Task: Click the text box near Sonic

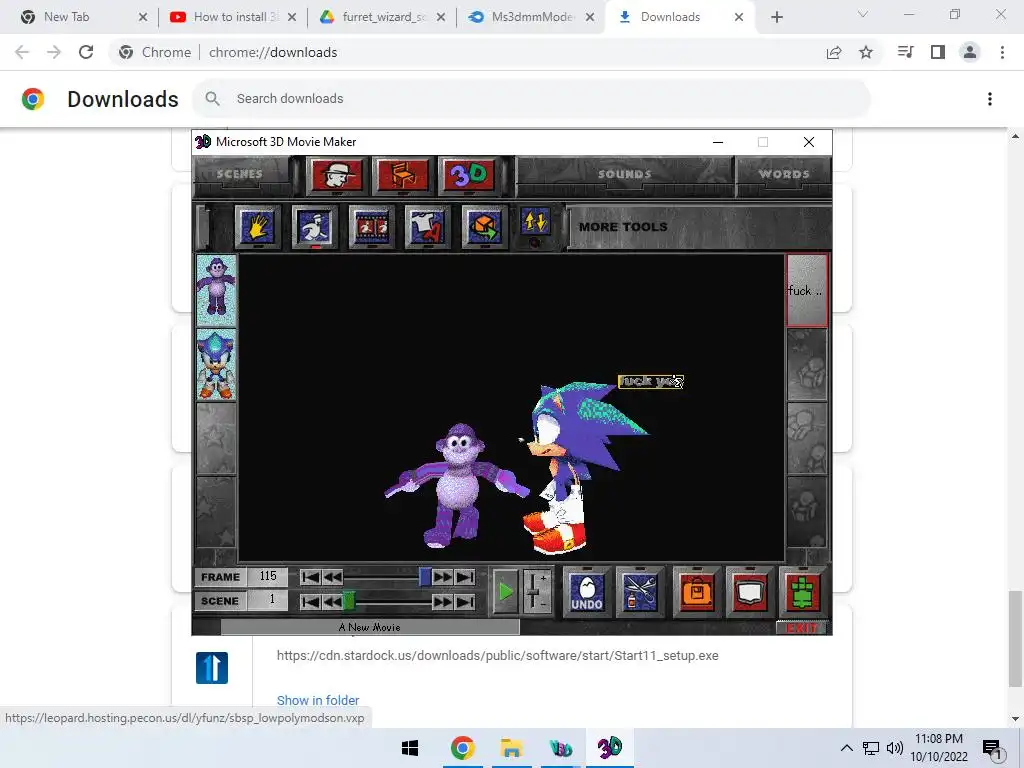Action: [650, 381]
